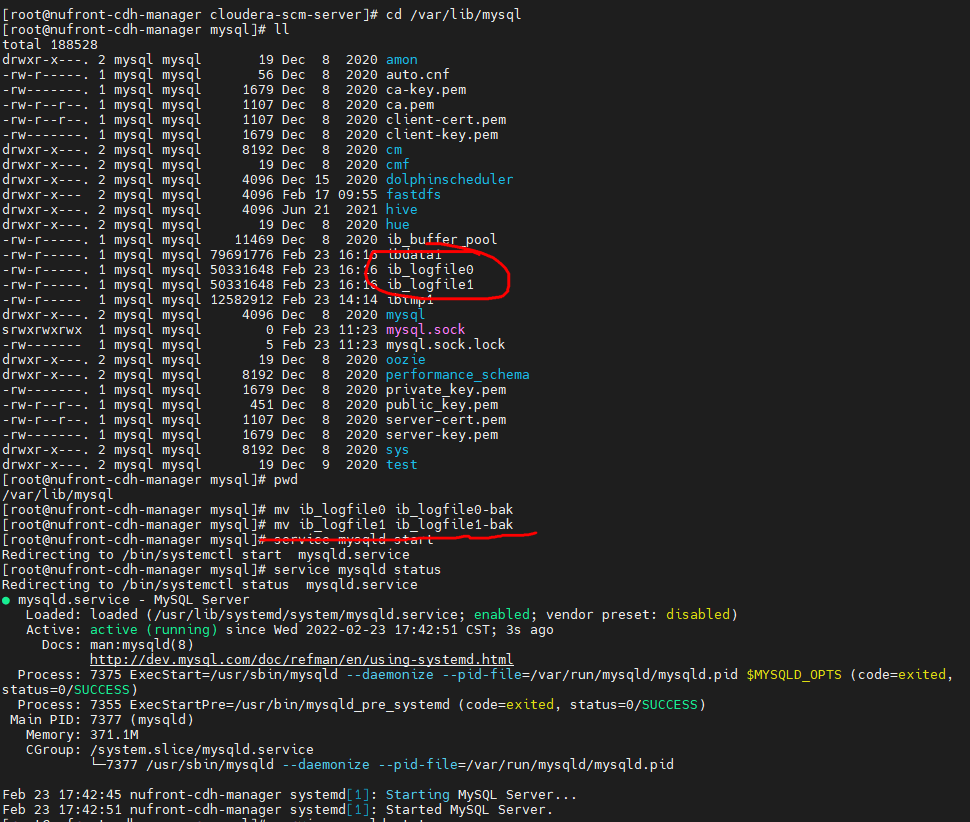Click 'Docs: man:mysqld(8)' line
Viewport: 970px width, 822px height.
[118, 644]
